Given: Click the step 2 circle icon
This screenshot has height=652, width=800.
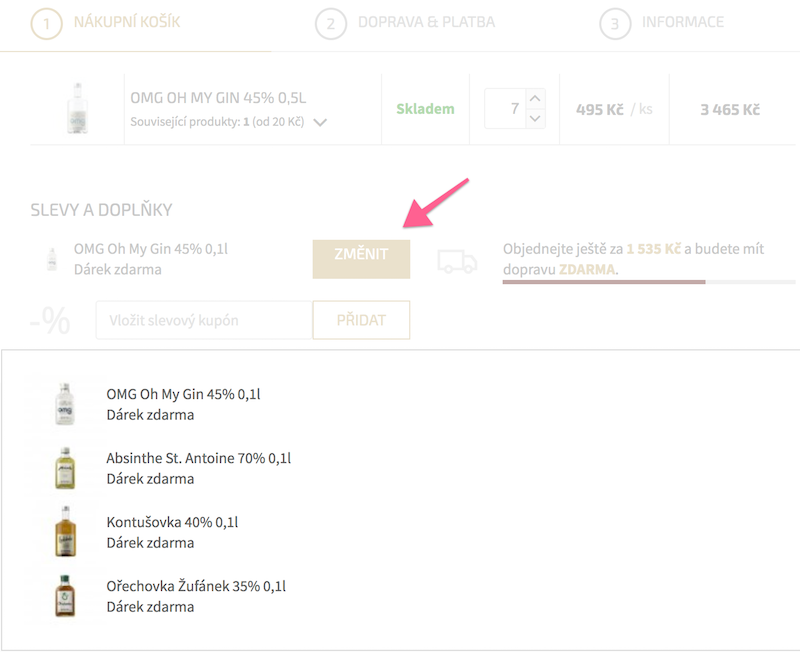Looking at the screenshot, I should (331, 23).
